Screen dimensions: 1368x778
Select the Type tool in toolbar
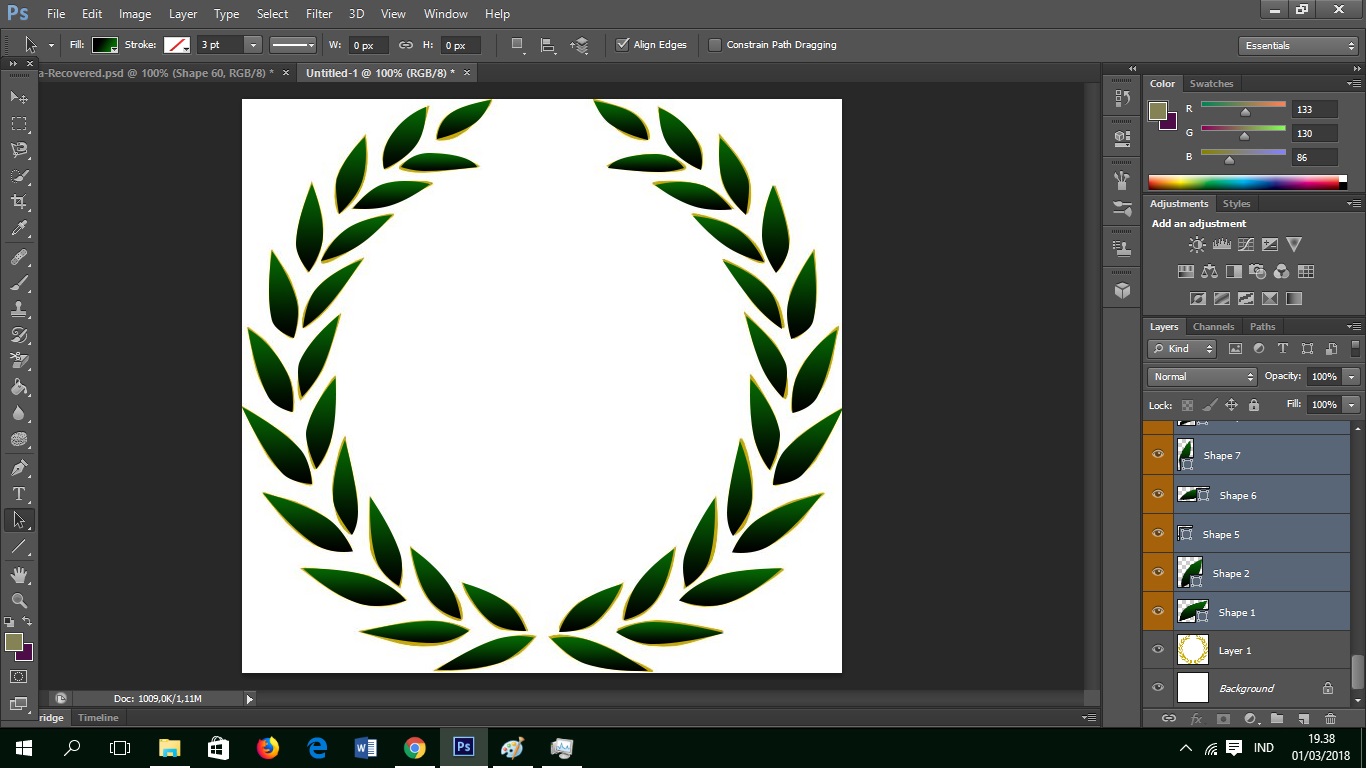click(x=19, y=494)
